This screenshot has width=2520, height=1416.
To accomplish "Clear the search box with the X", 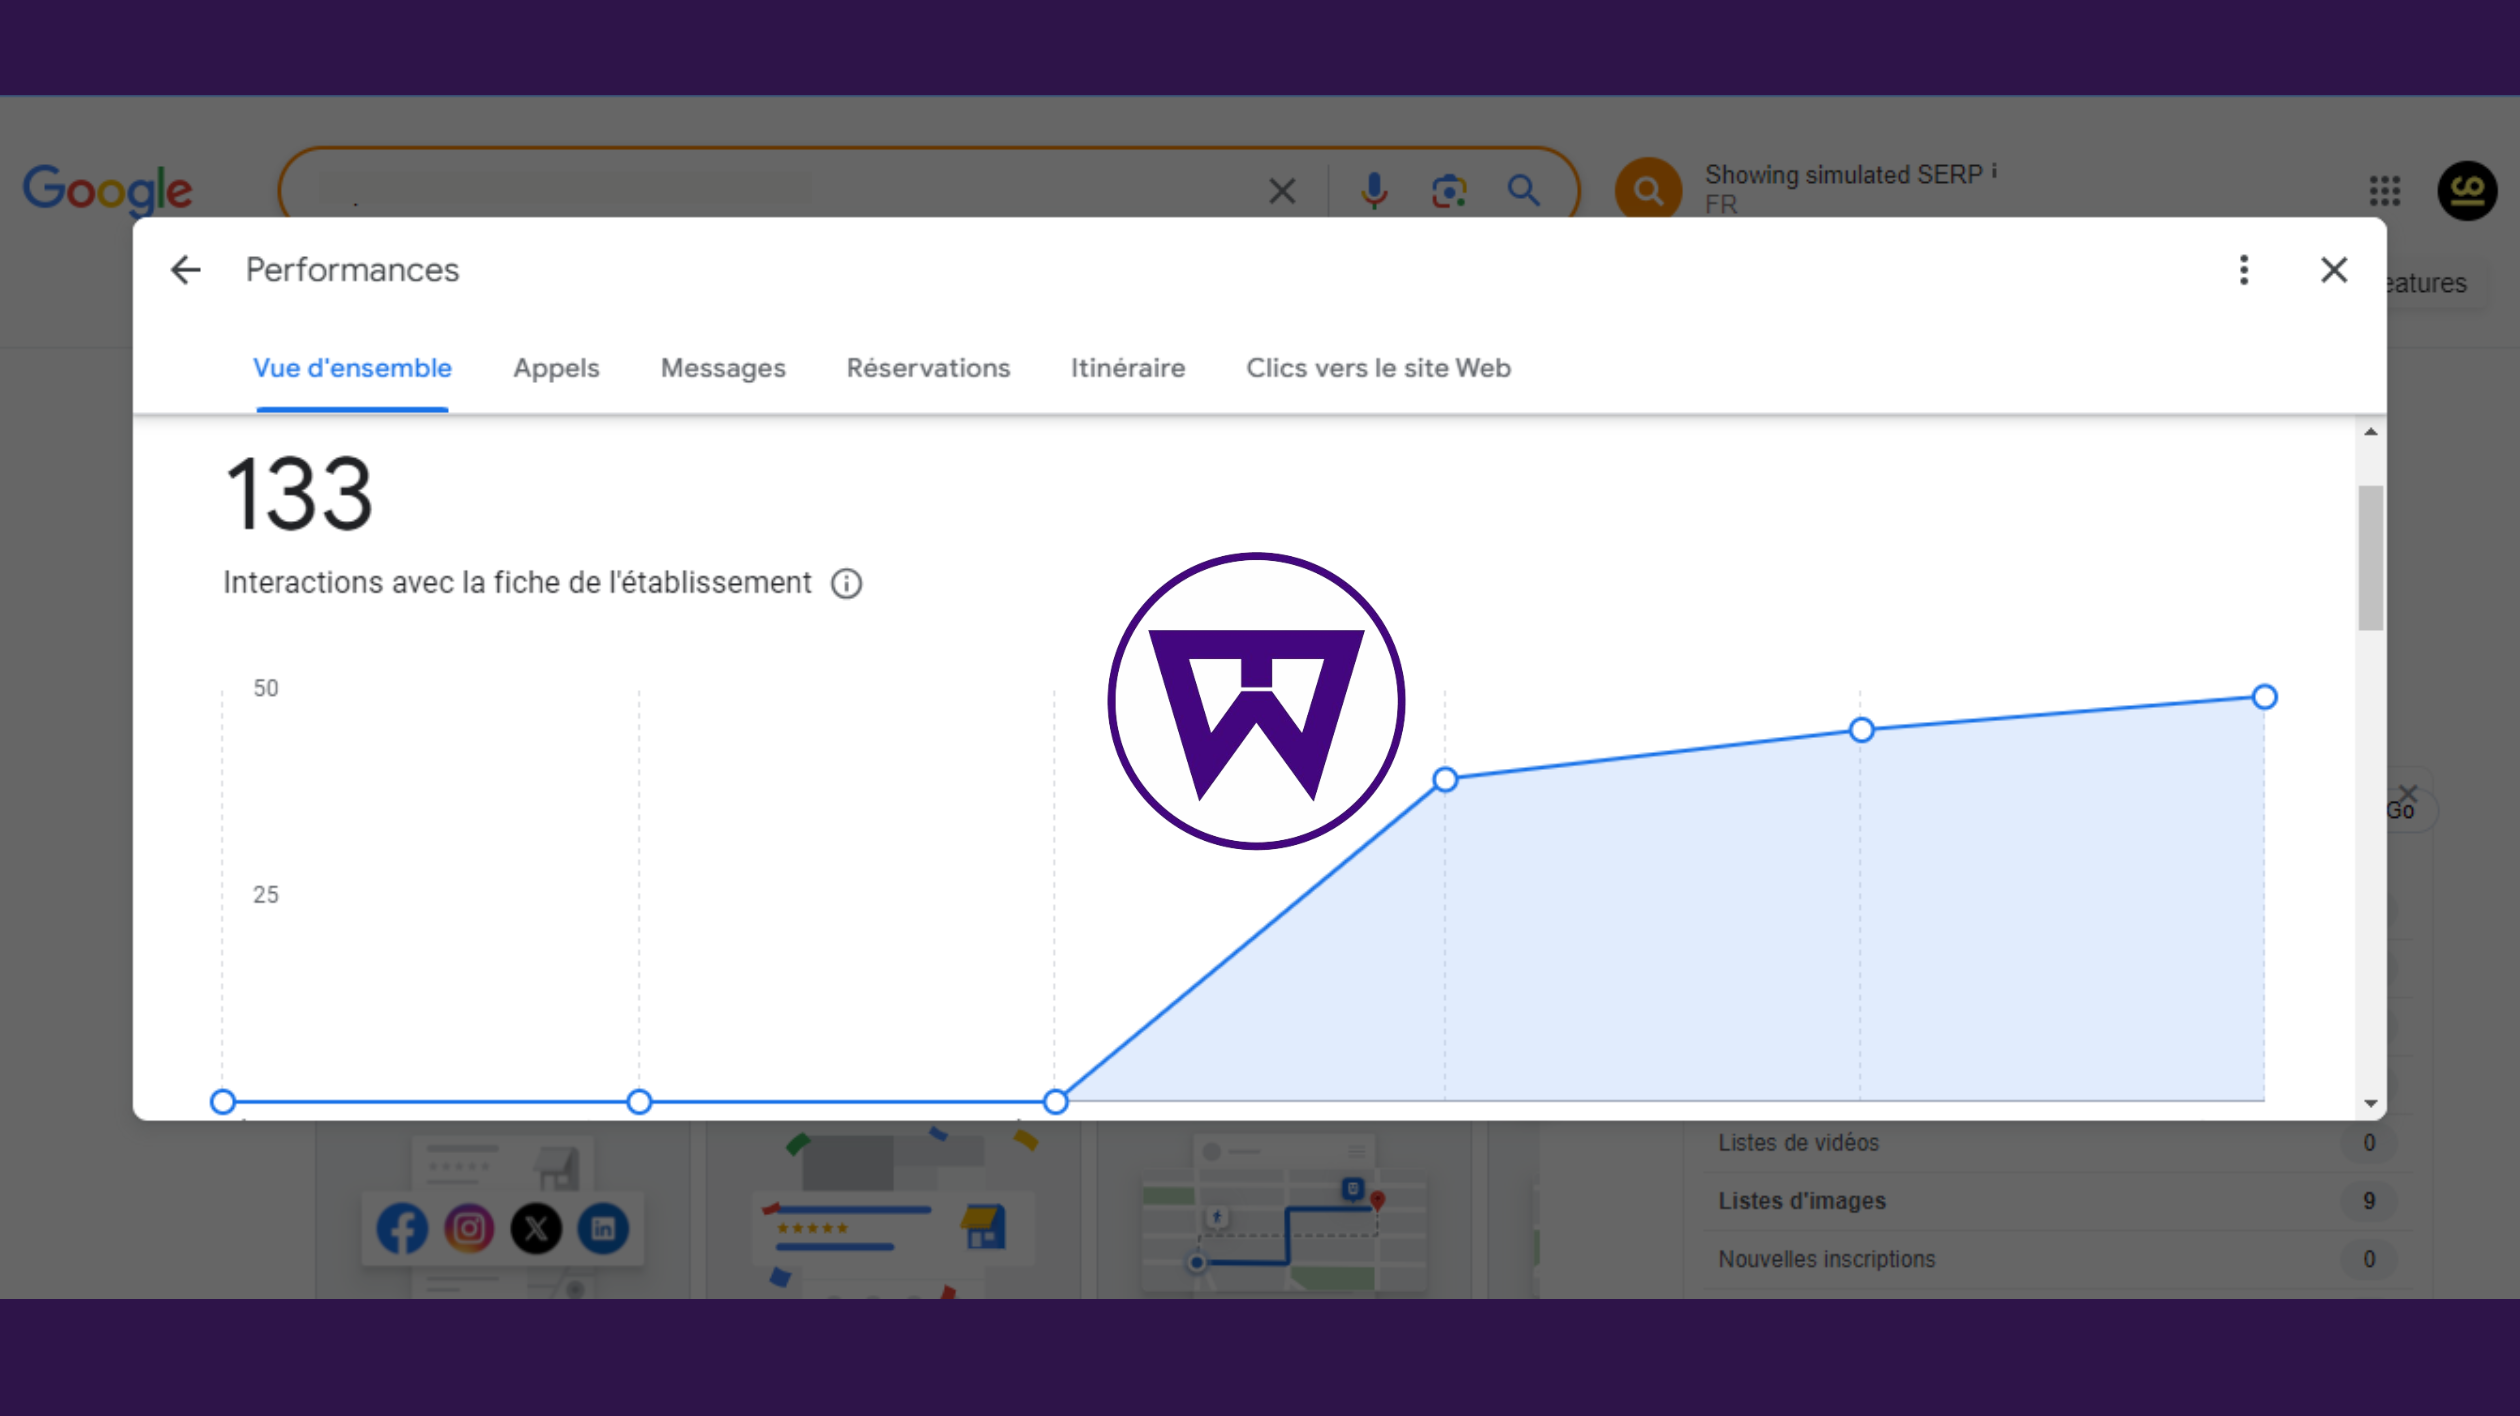I will pos(1282,190).
